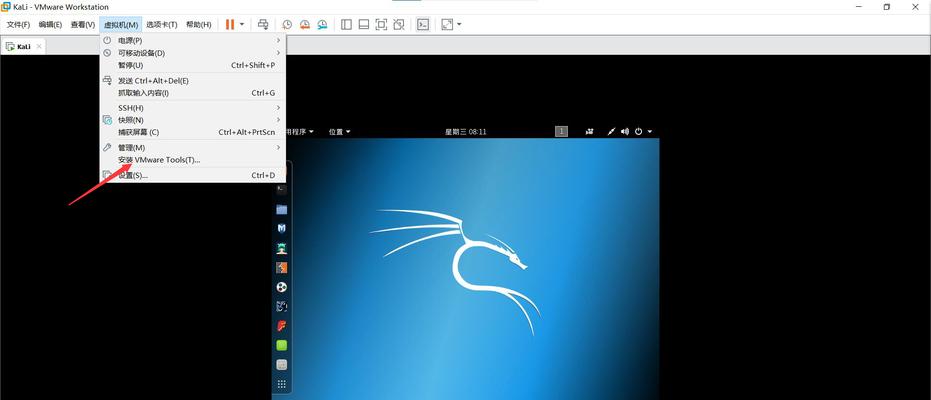Screen dimensions: 931x400
Task: Expand the 快照(N) submenu
Action: coord(192,120)
